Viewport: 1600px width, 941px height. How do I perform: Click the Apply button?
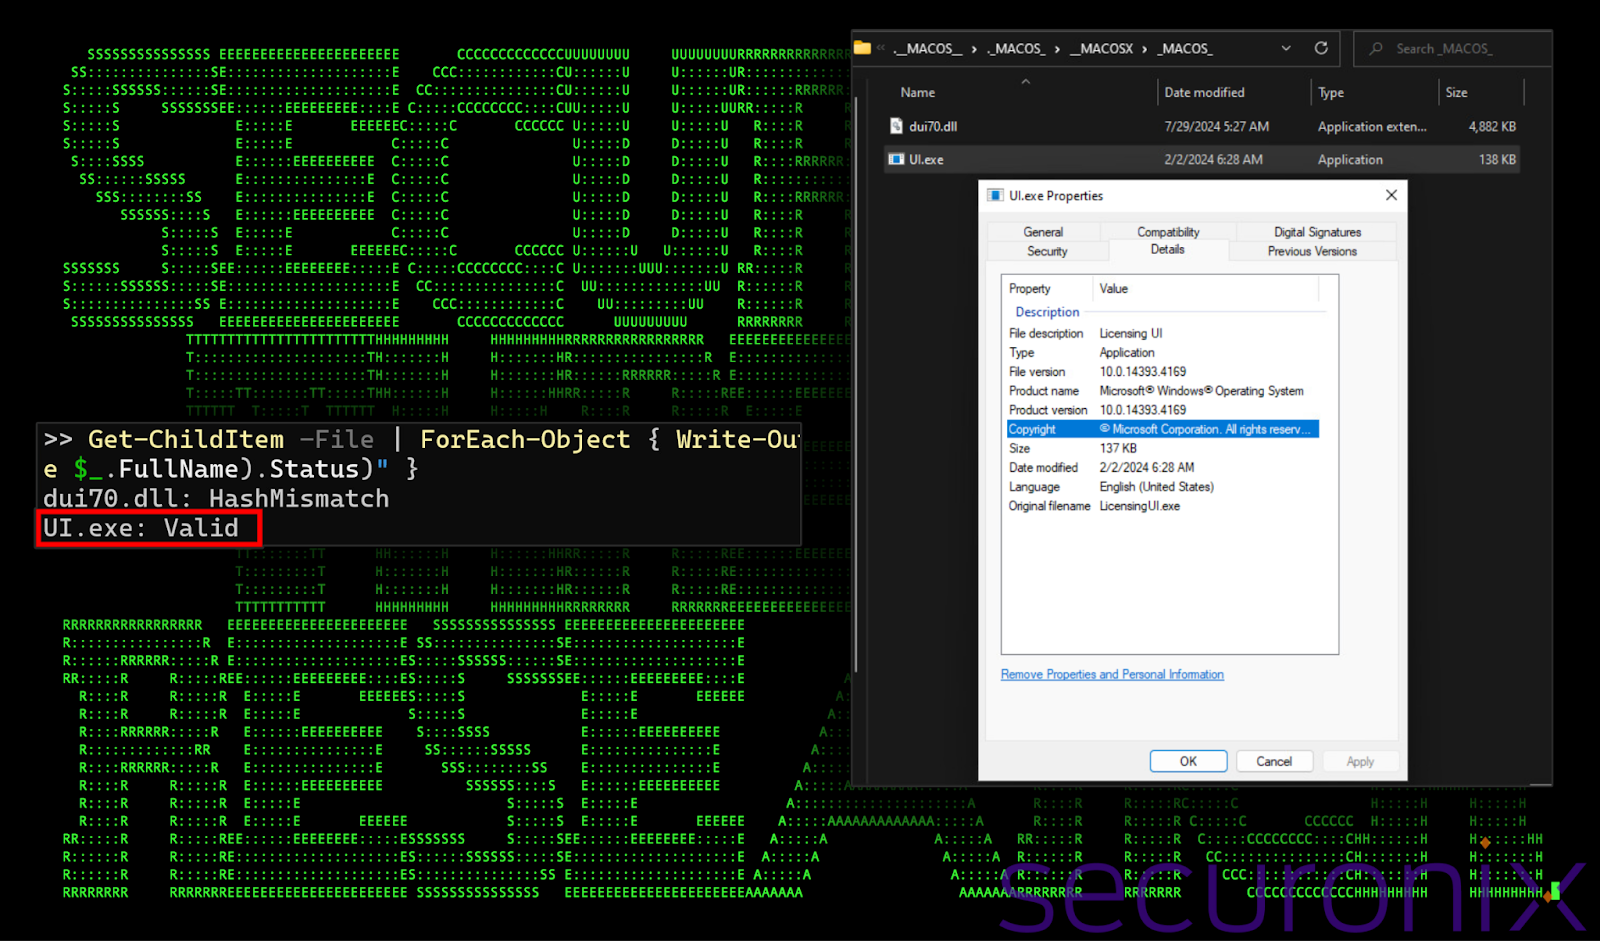point(1360,761)
